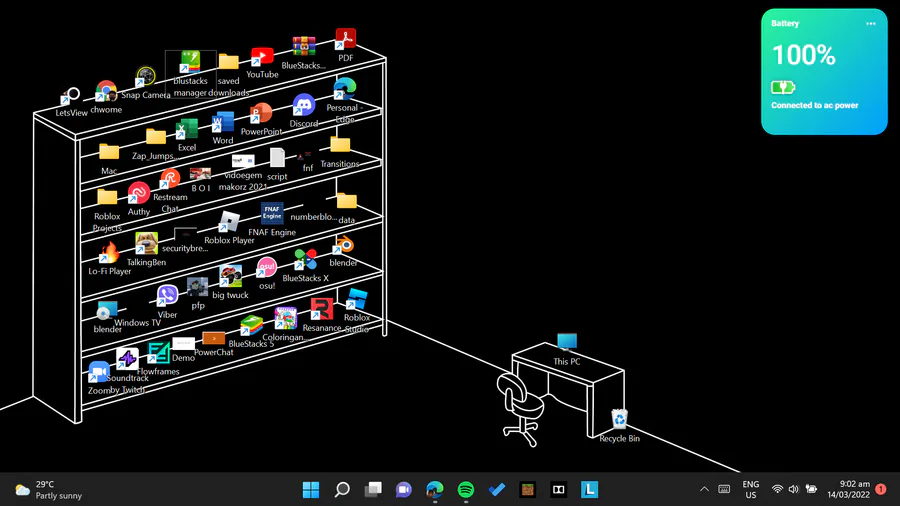Open the touch keyboard tray icon
900x506 pixels.
pos(724,489)
